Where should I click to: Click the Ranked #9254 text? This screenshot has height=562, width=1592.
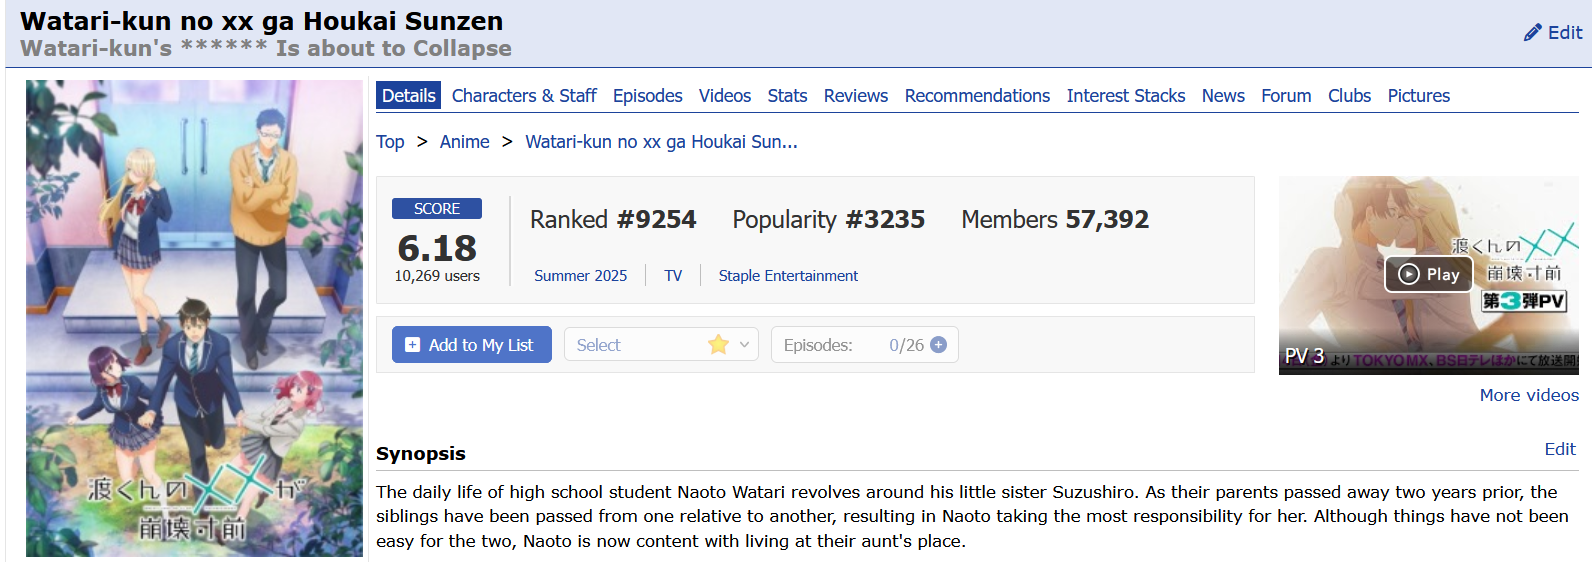(612, 219)
